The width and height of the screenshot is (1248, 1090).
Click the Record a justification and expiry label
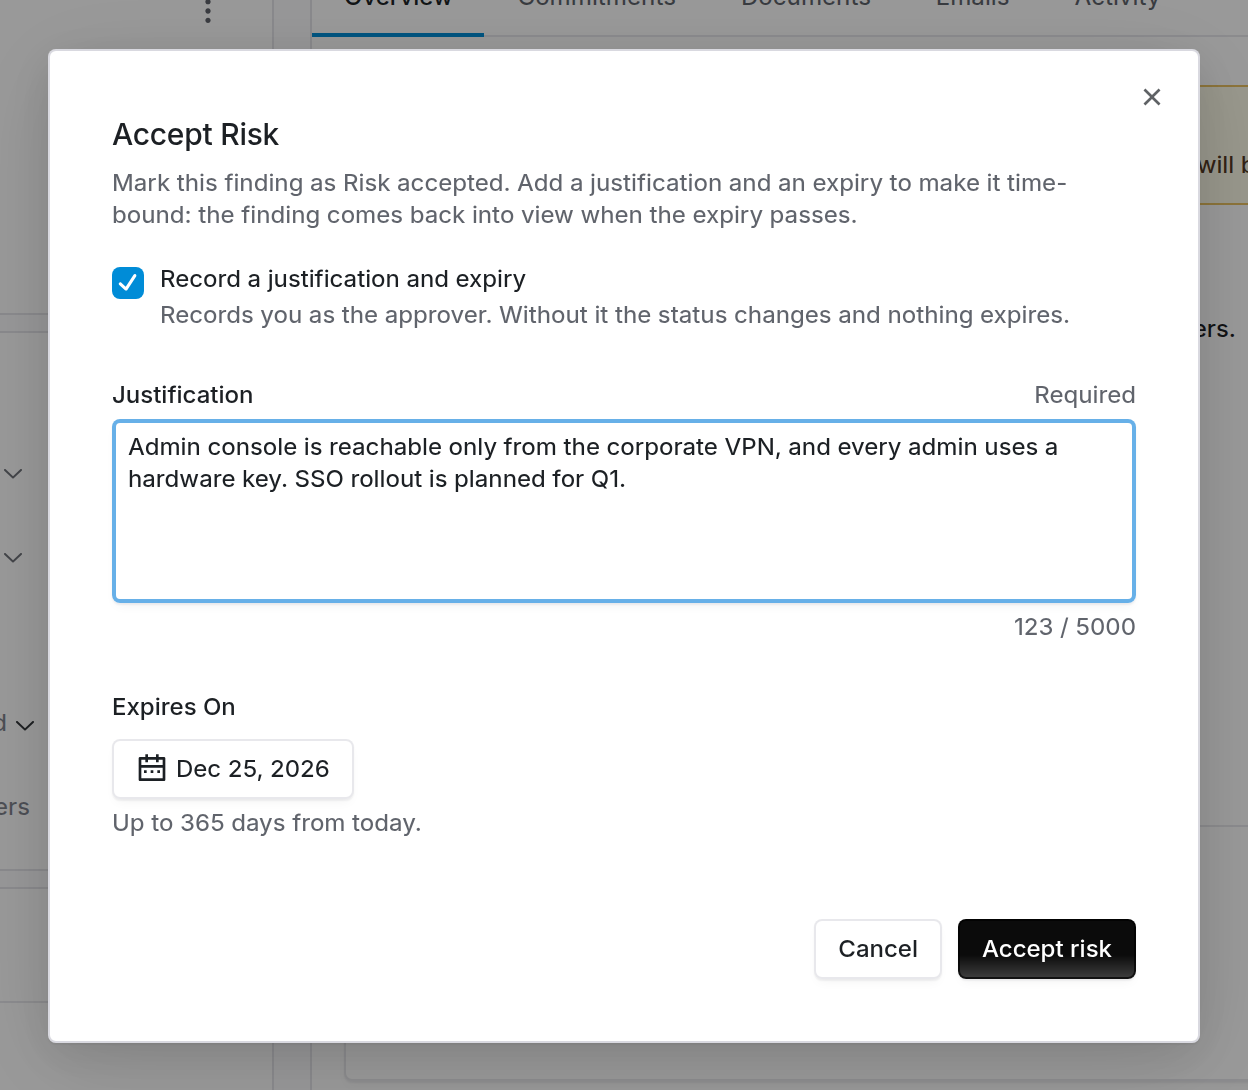pyautogui.click(x=343, y=279)
